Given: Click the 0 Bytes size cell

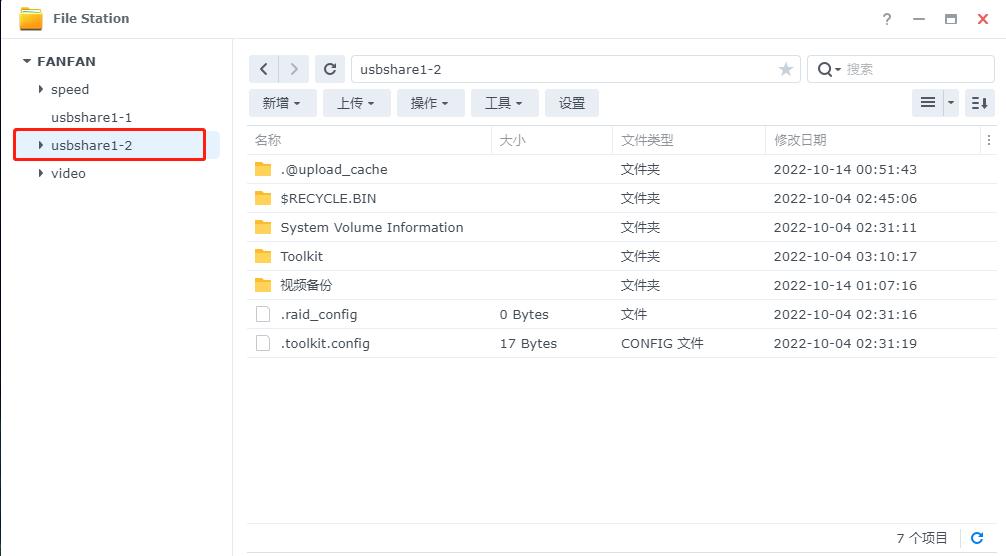Looking at the screenshot, I should coord(524,314).
